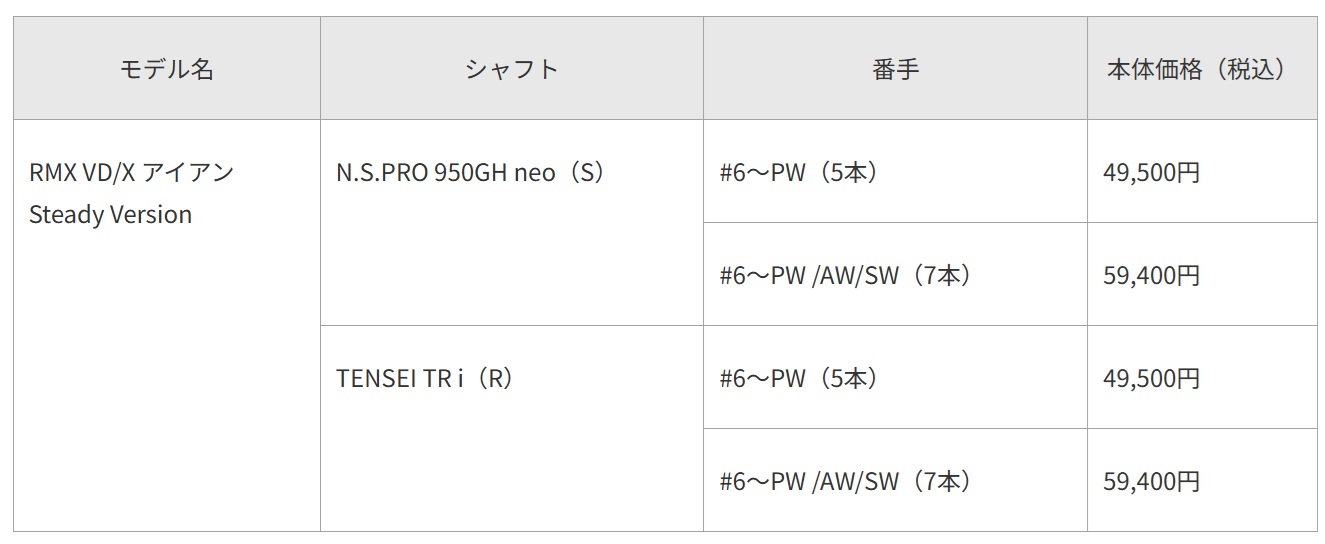
Task: Click #6～PW（5本） for TENSEI shaft
Action: pyautogui.click(x=798, y=379)
